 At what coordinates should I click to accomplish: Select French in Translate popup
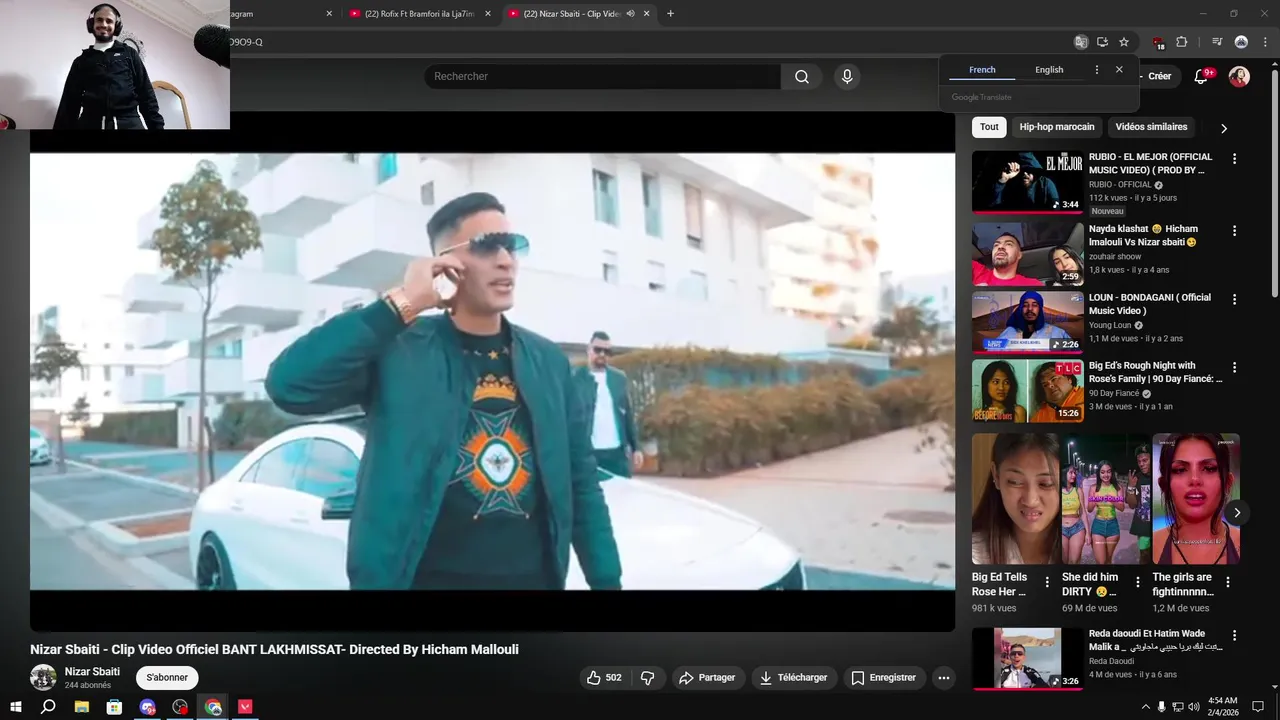[982, 70]
